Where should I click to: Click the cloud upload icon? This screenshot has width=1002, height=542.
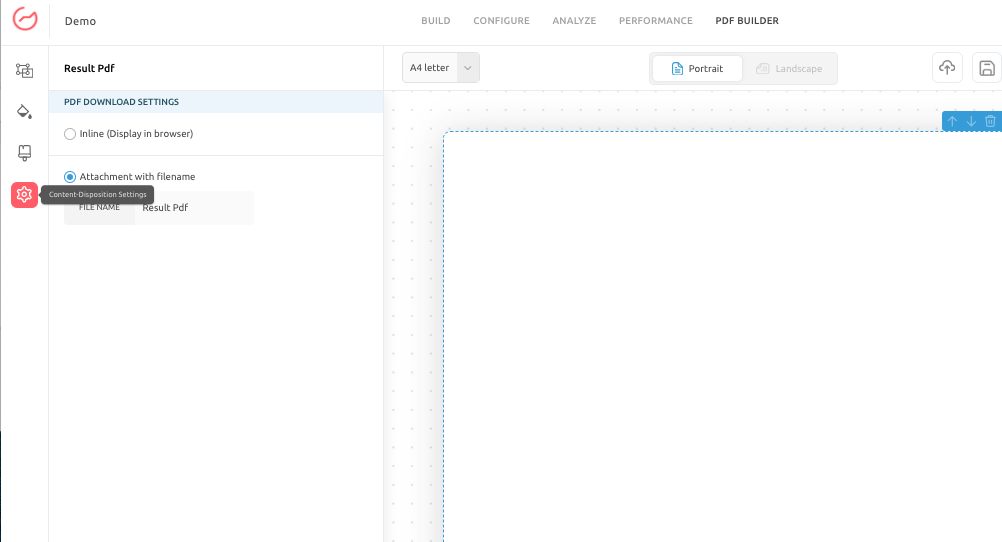tap(947, 68)
